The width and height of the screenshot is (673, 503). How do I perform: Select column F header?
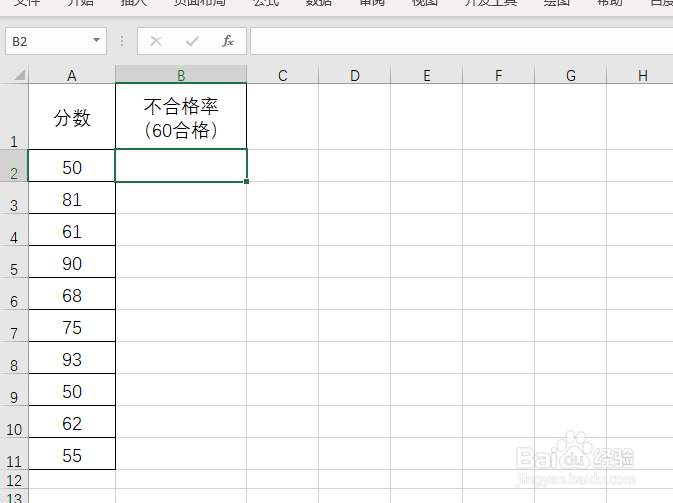click(498, 75)
